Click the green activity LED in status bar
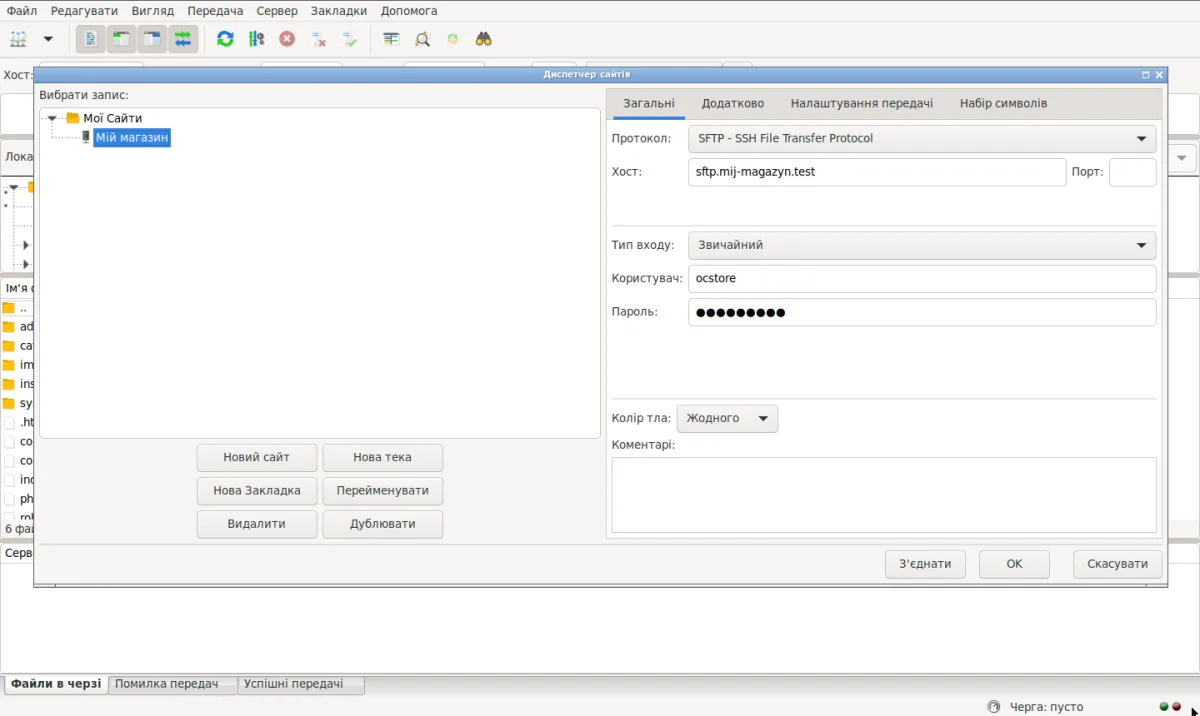Screen dimensions: 1200x716 (1164, 707)
